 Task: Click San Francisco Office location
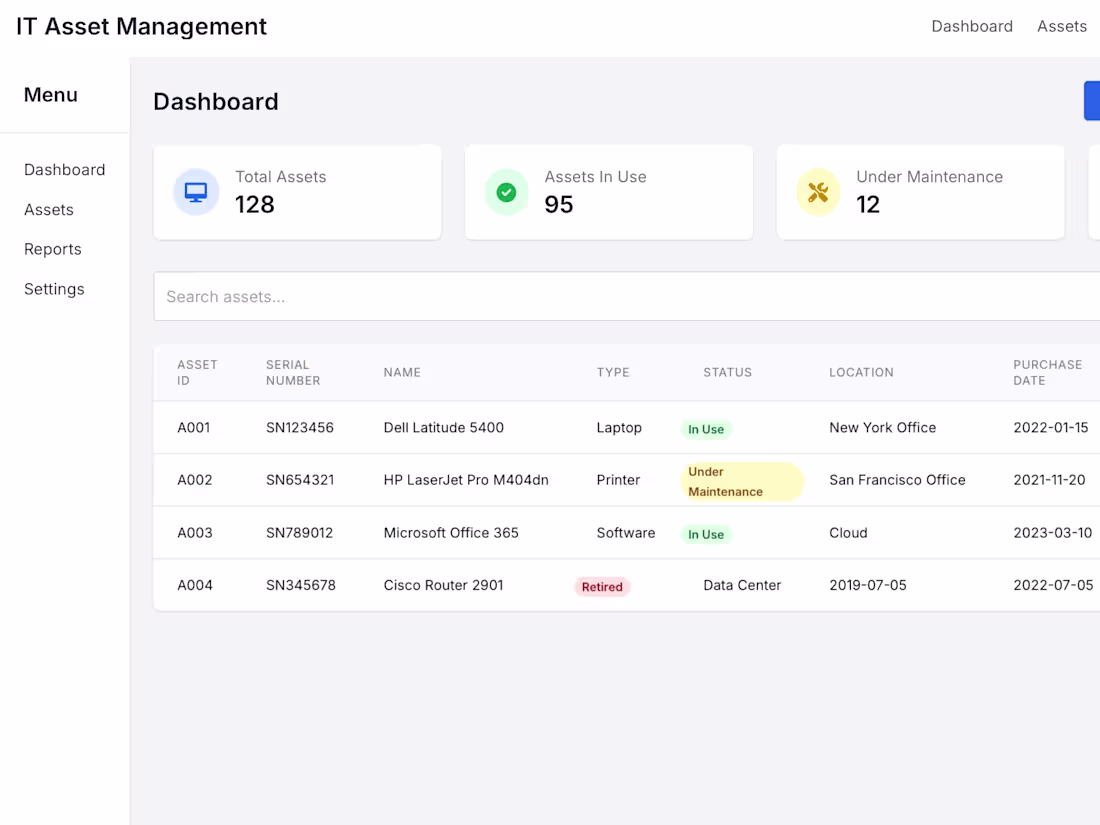tap(897, 481)
